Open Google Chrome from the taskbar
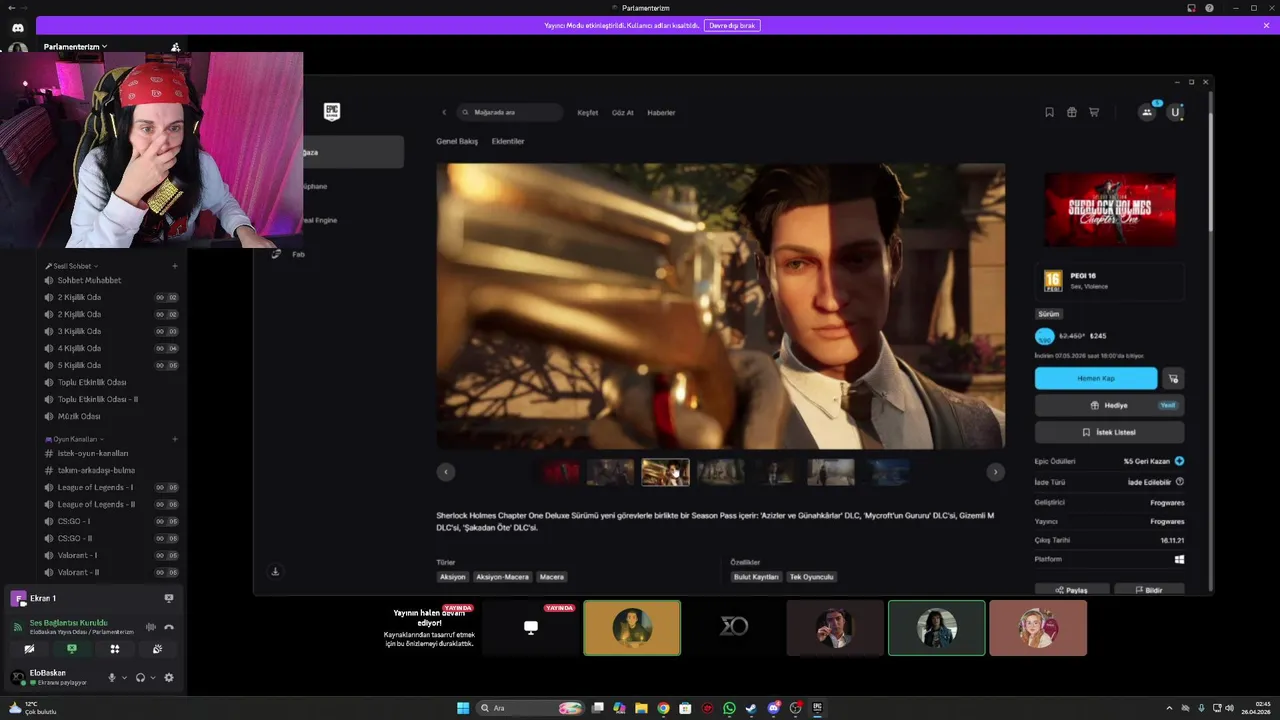Image resolution: width=1280 pixels, height=720 pixels. [x=663, y=708]
